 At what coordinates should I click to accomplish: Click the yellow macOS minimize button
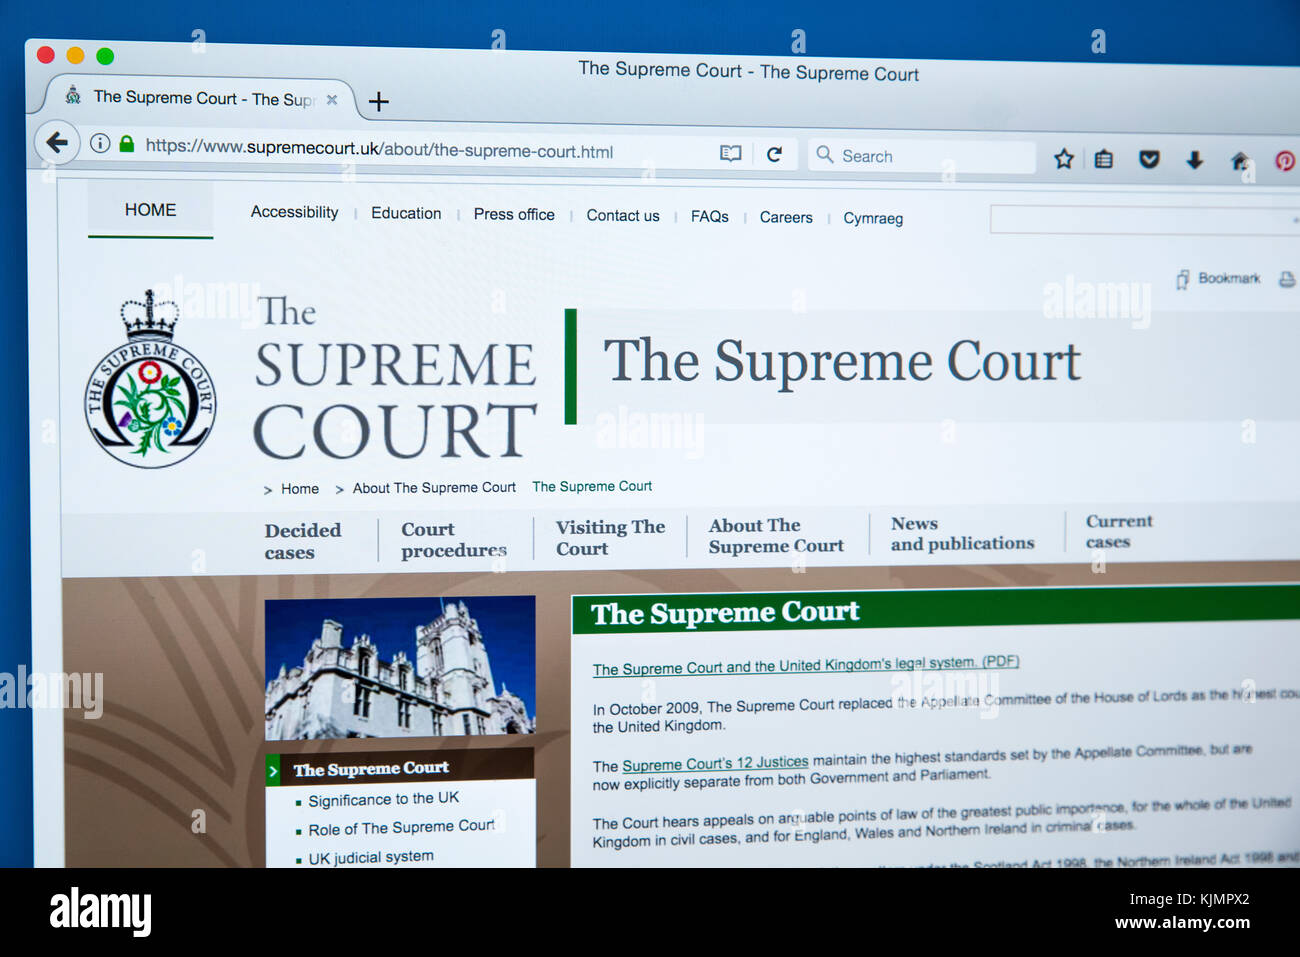(x=75, y=55)
